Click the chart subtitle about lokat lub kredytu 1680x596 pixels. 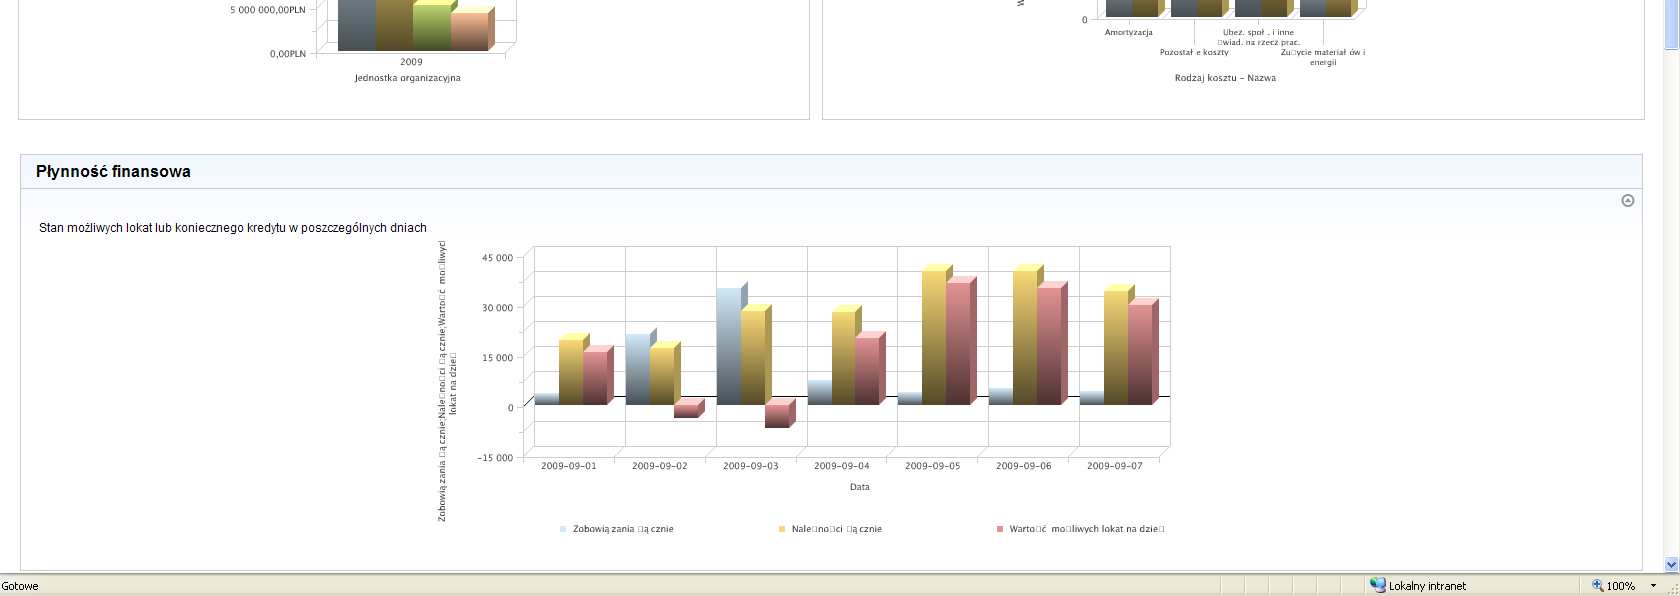(233, 228)
